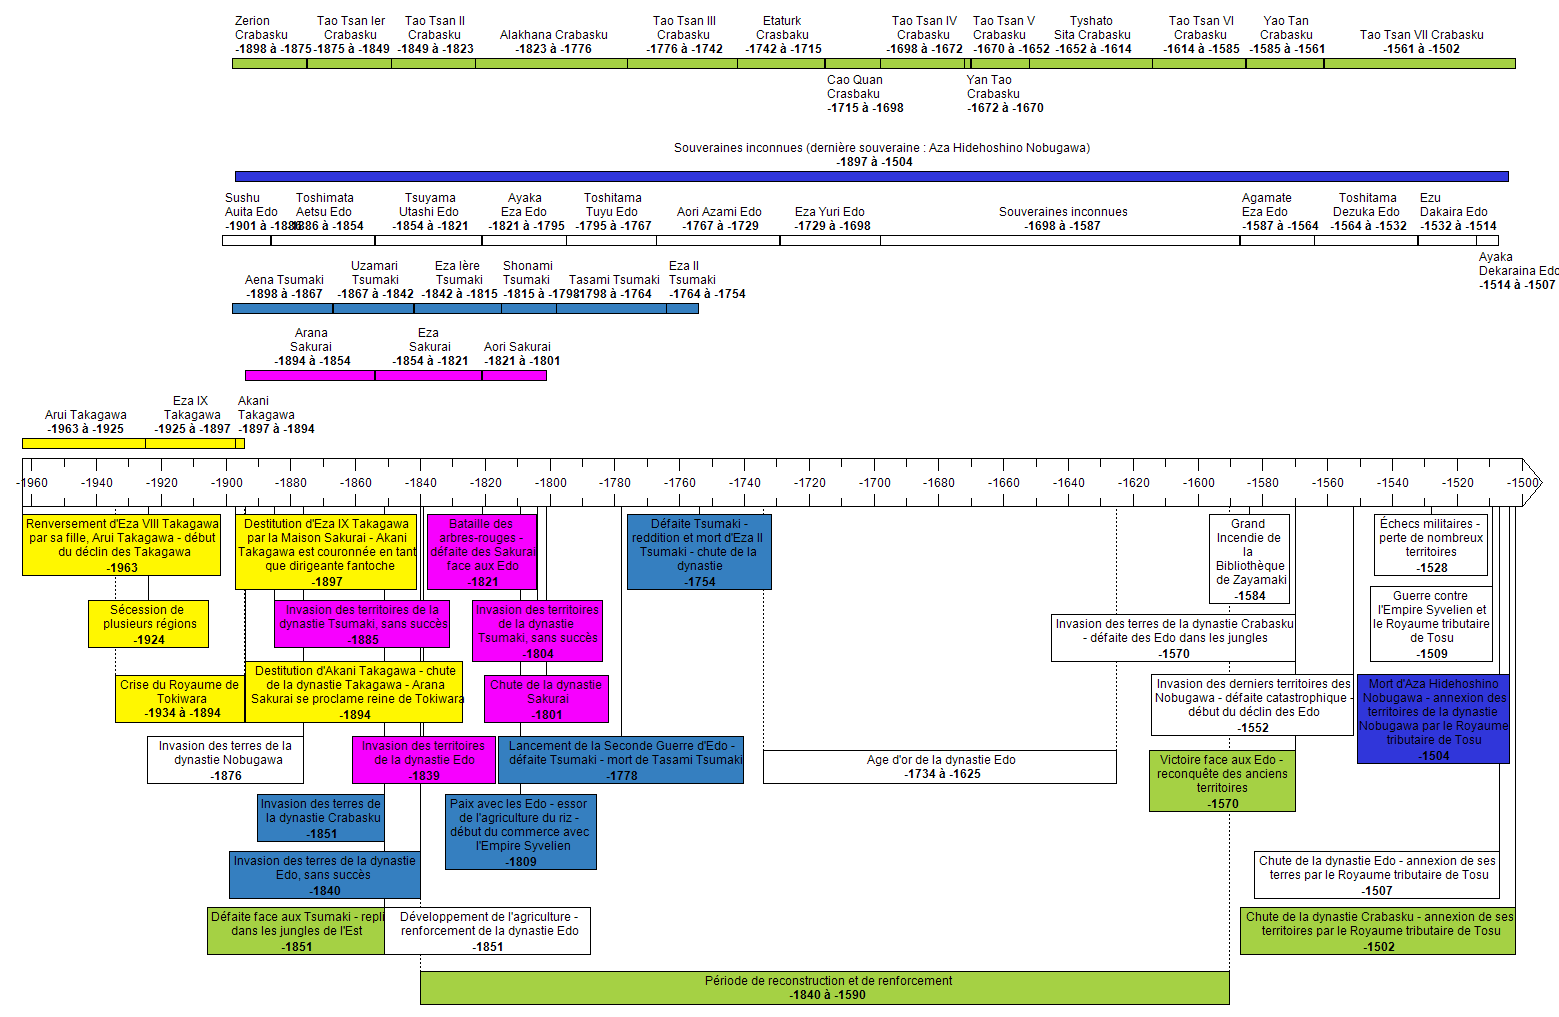Select the blue Souveraines inconnues Nobugawa bar

point(871,176)
